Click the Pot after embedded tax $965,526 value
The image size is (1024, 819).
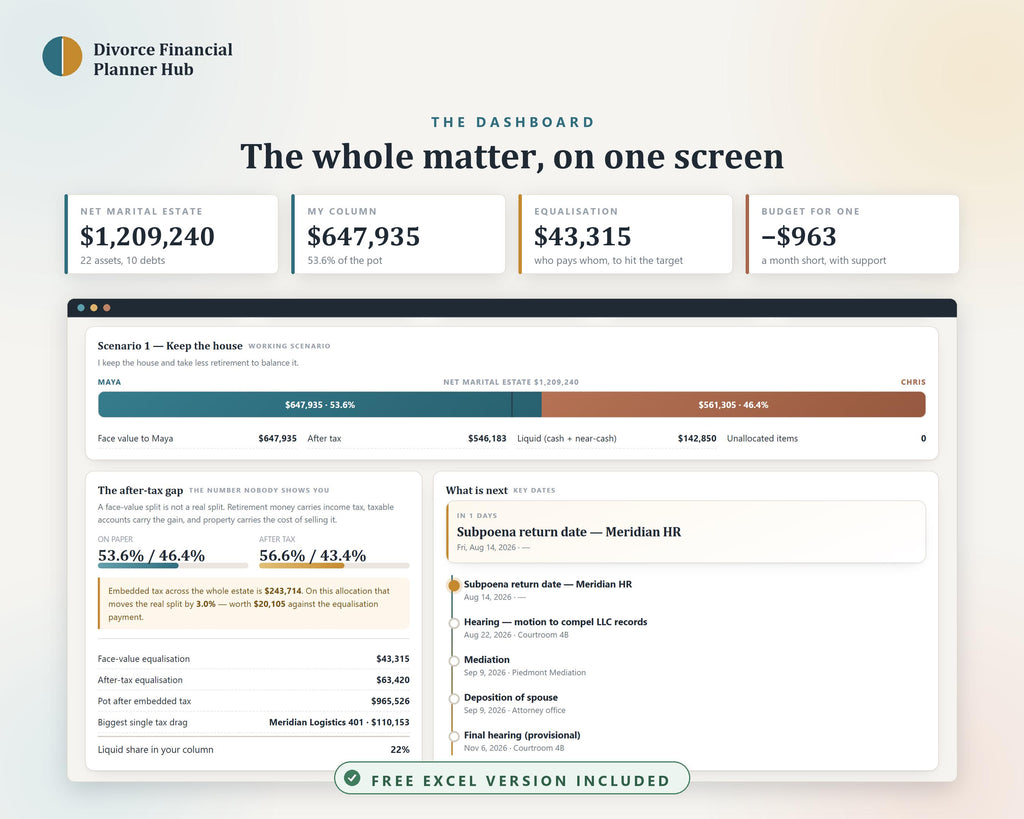pyautogui.click(x=390, y=701)
